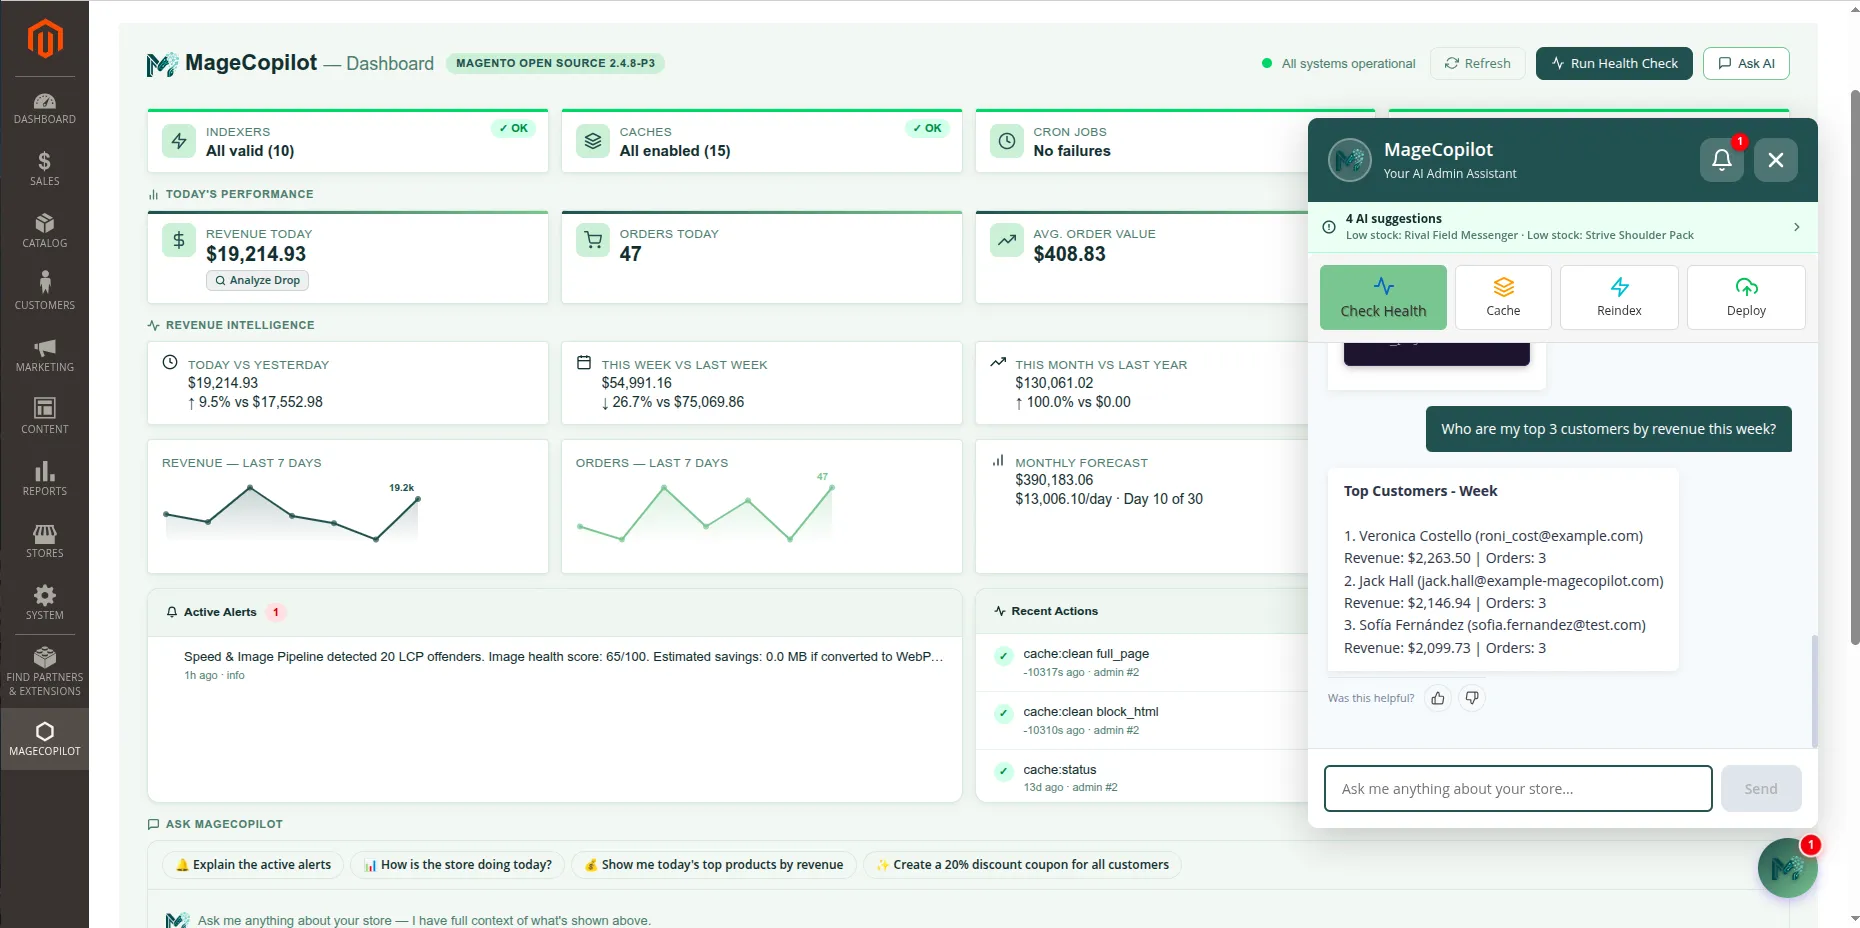Open the System sidebar menu
Screen dimensions: 1860x928
click(x=45, y=603)
